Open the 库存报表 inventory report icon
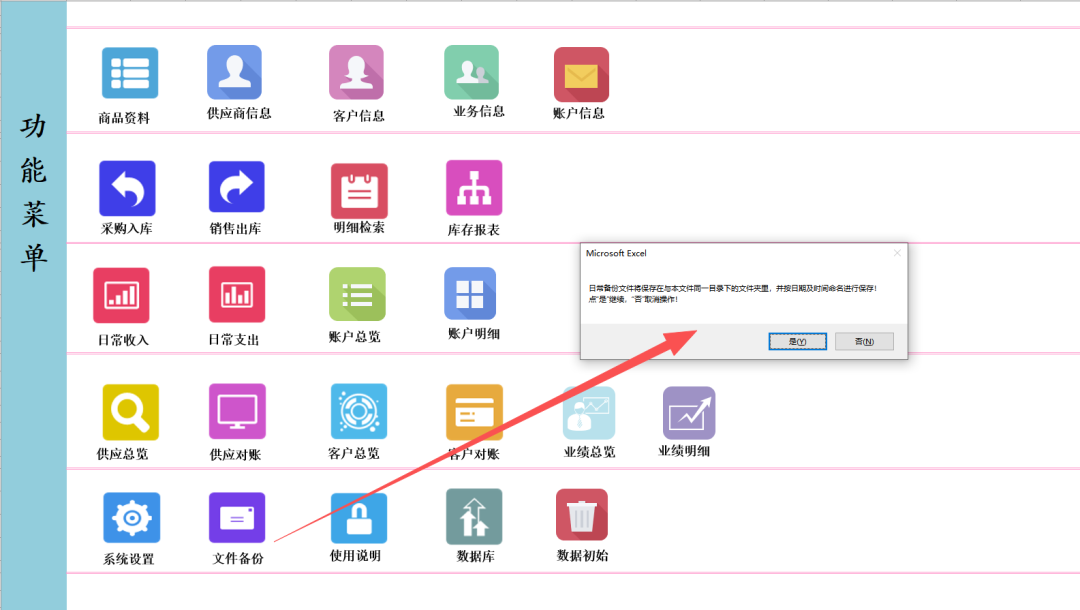This screenshot has width=1080, height=610. coord(474,188)
